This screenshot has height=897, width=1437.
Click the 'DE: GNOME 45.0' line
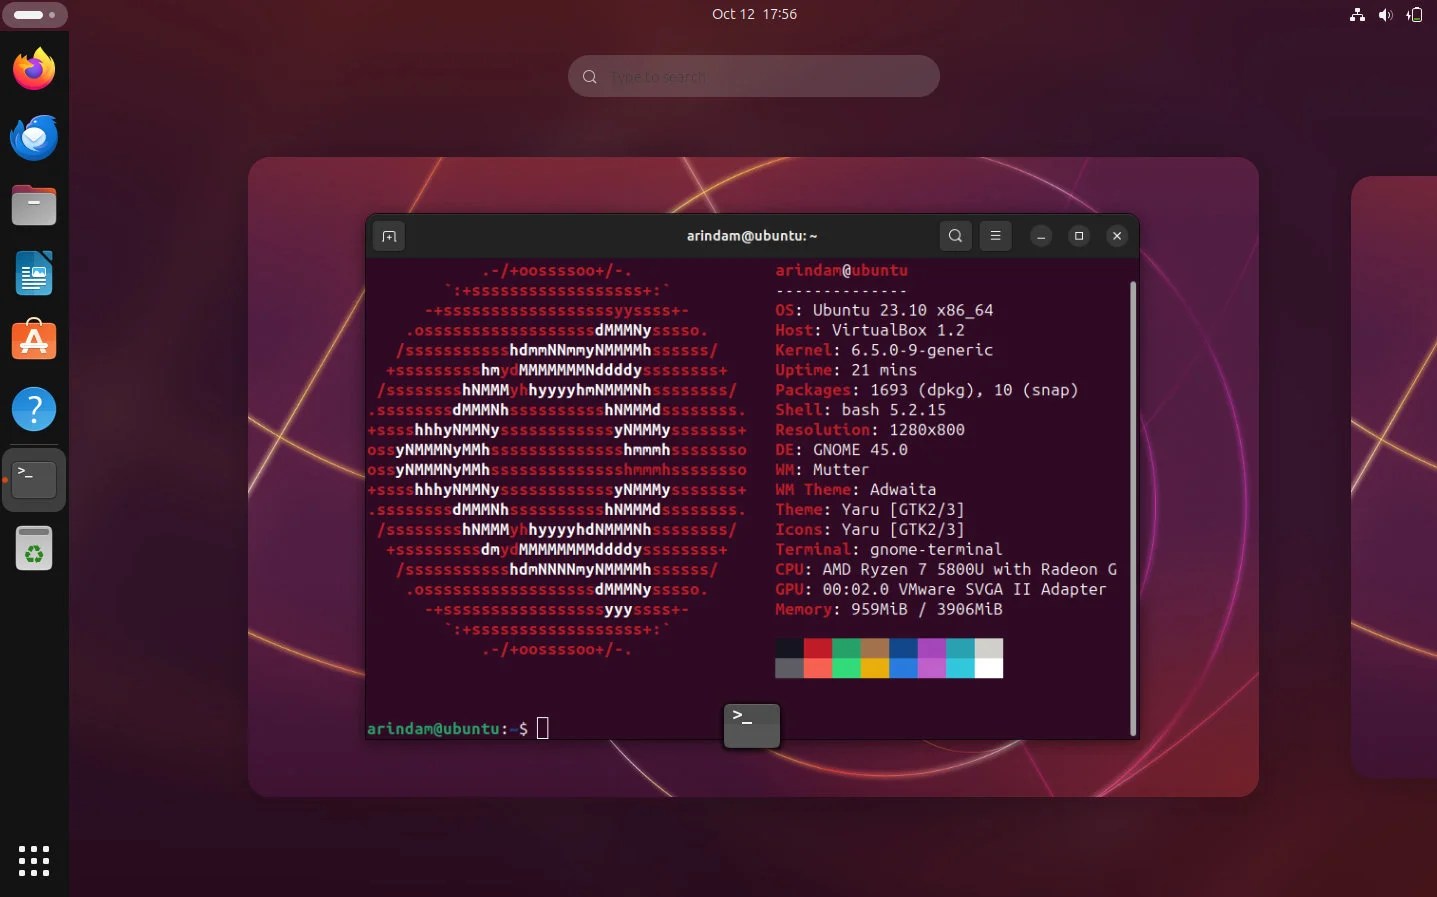(842, 450)
